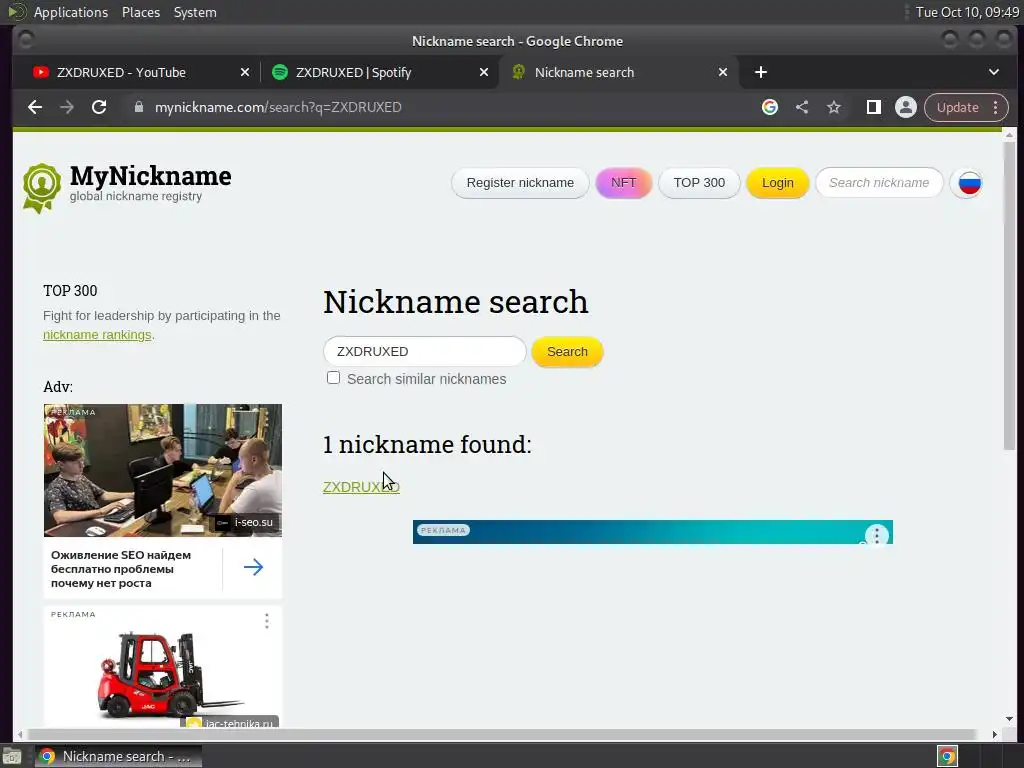Click the Ожив­ление SEO ad text
Image resolution: width=1024 pixels, height=768 pixels.
click(121, 569)
